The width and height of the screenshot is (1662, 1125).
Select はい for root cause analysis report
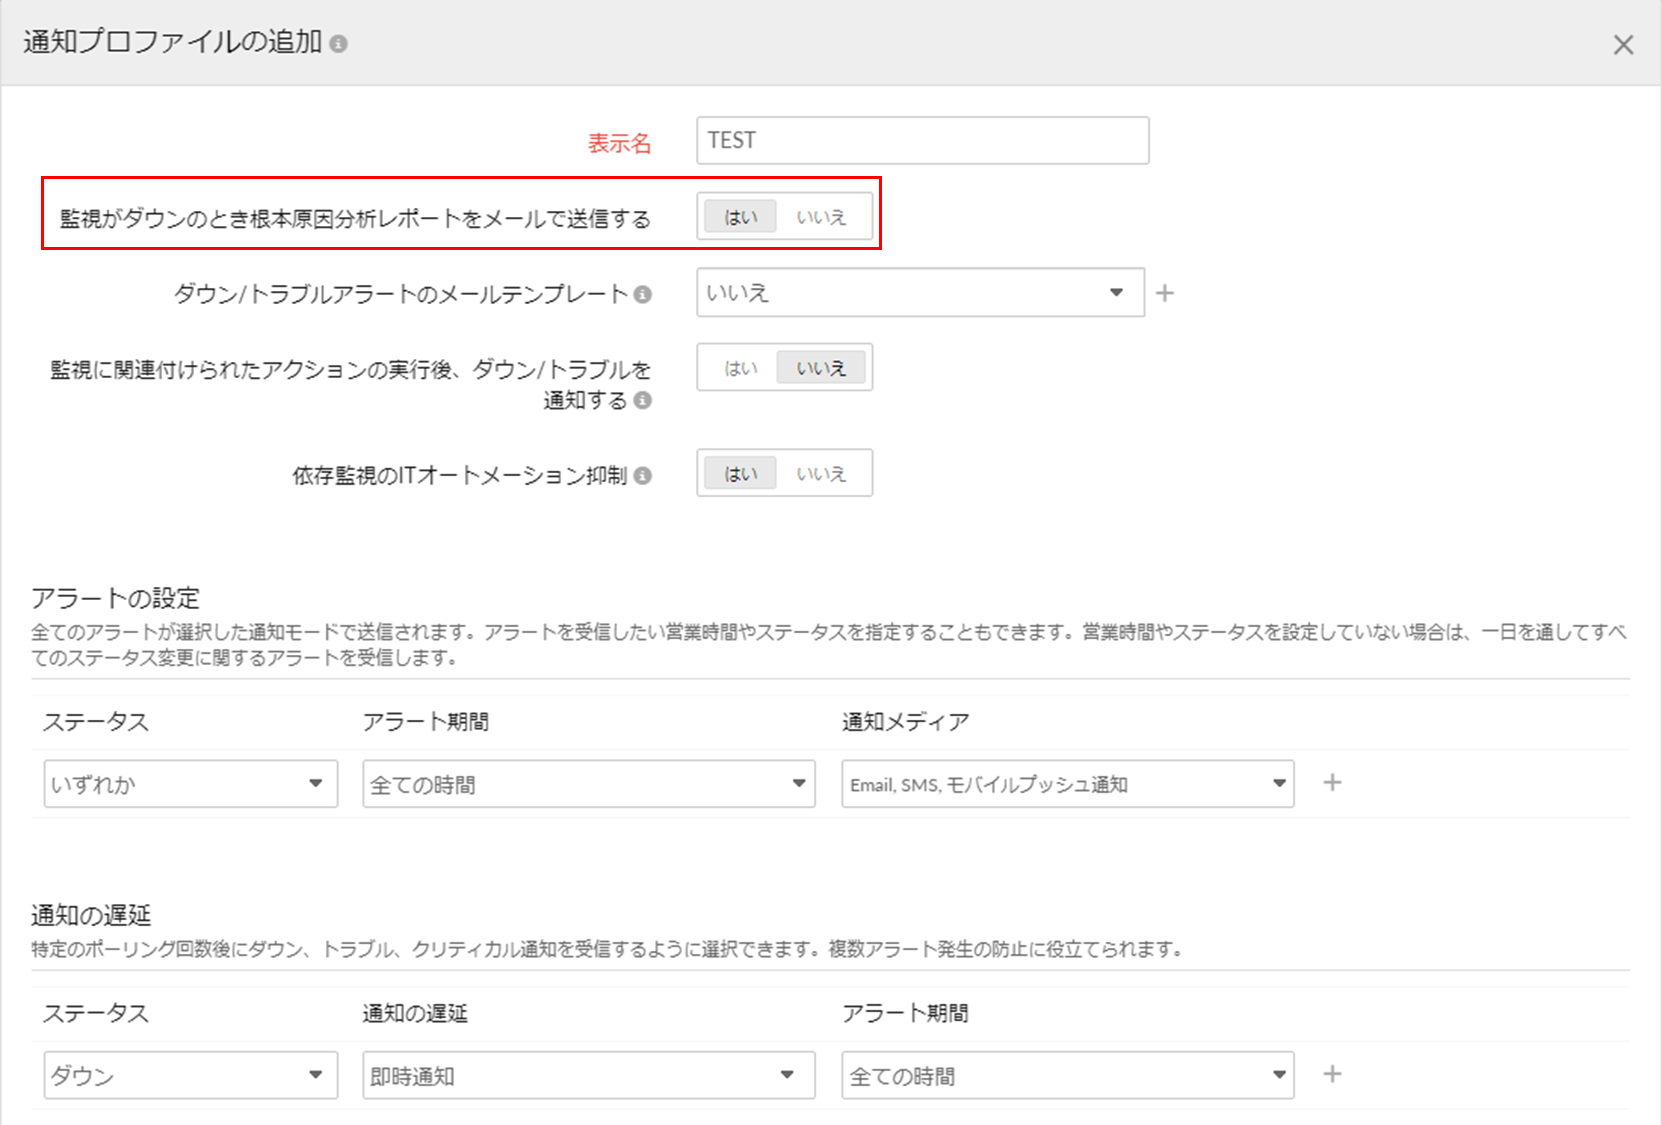[740, 217]
